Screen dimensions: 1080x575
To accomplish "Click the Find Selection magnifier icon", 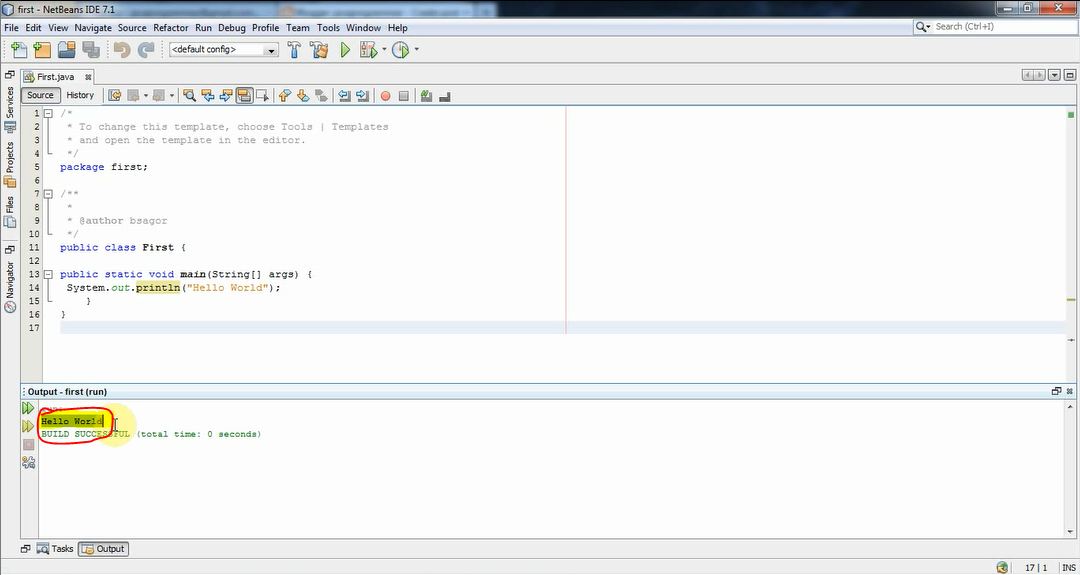I will (x=189, y=96).
